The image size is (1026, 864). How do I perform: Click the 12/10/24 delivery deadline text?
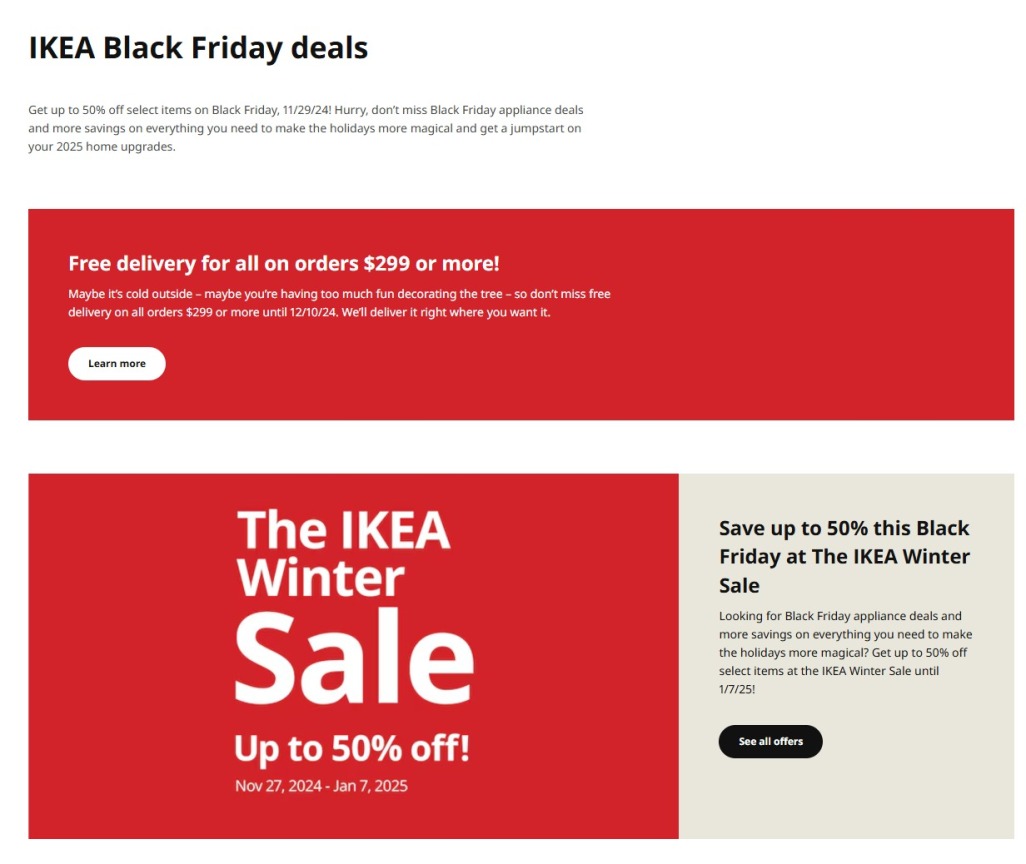click(308, 312)
